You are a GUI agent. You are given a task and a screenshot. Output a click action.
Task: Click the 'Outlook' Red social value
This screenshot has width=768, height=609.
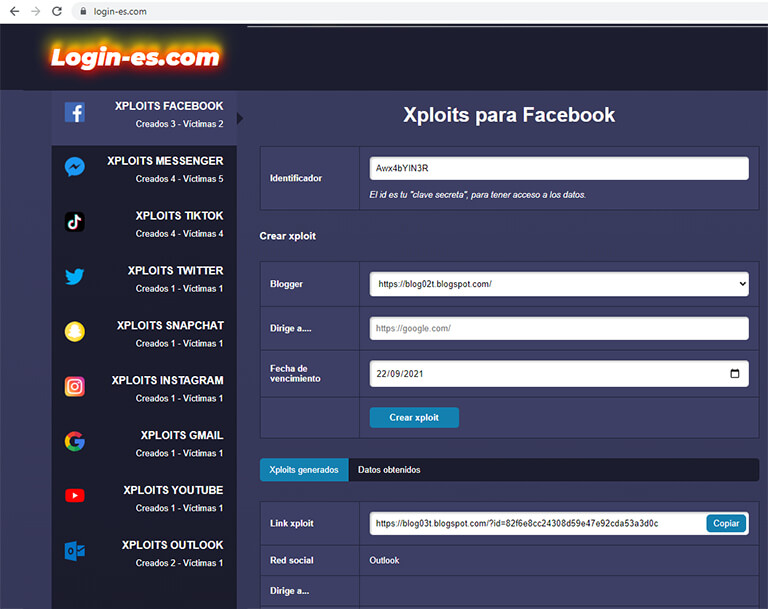tap(384, 560)
